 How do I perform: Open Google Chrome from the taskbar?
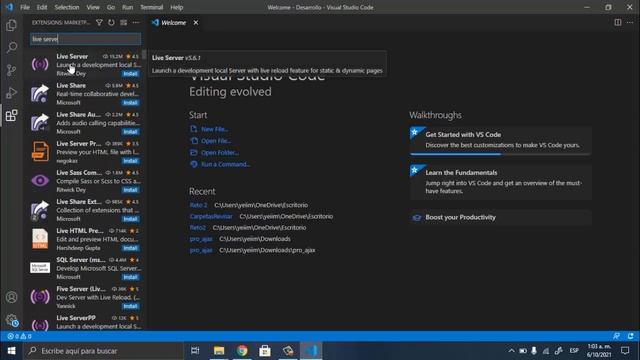click(x=242, y=351)
